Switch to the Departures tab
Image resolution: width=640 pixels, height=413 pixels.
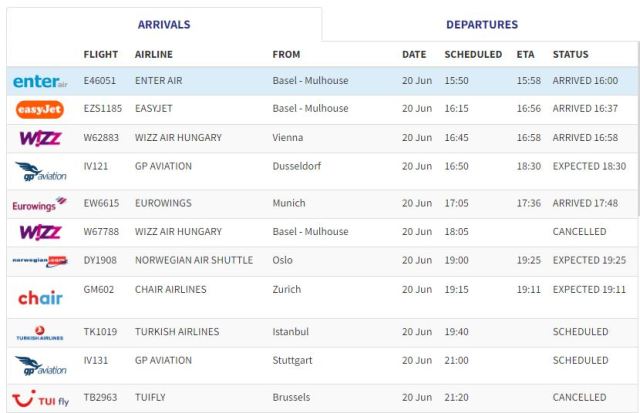481,24
